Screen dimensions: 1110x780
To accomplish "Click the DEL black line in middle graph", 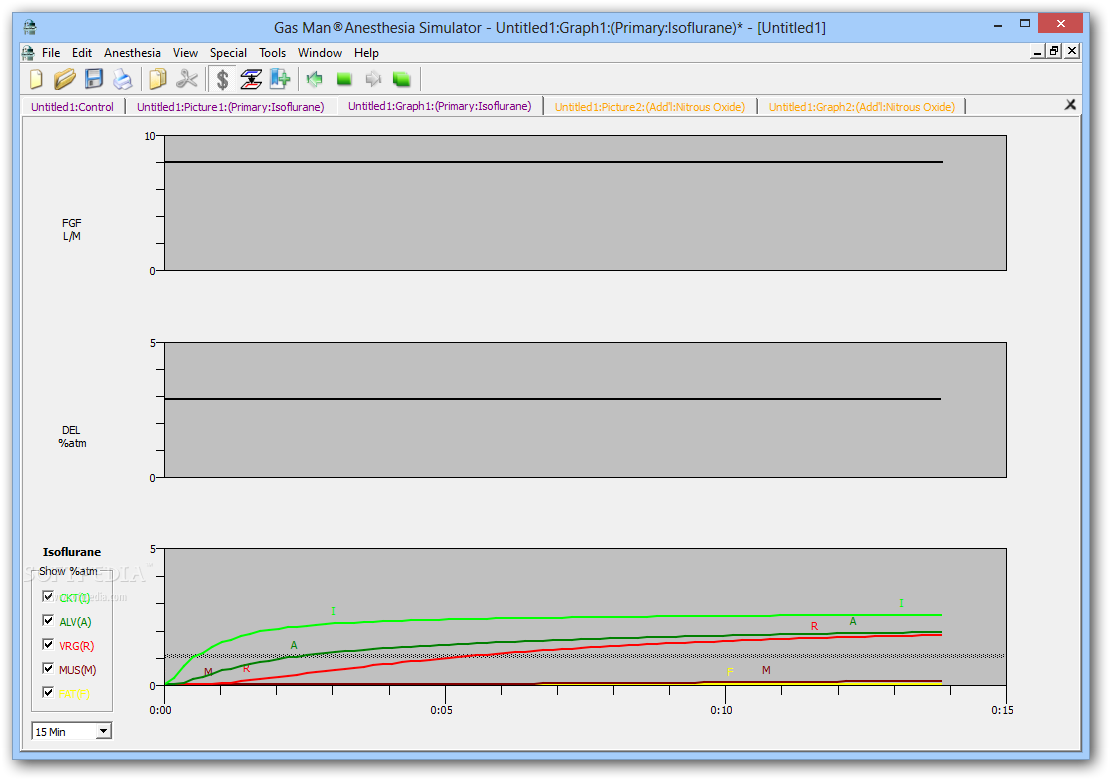I will (553, 399).
